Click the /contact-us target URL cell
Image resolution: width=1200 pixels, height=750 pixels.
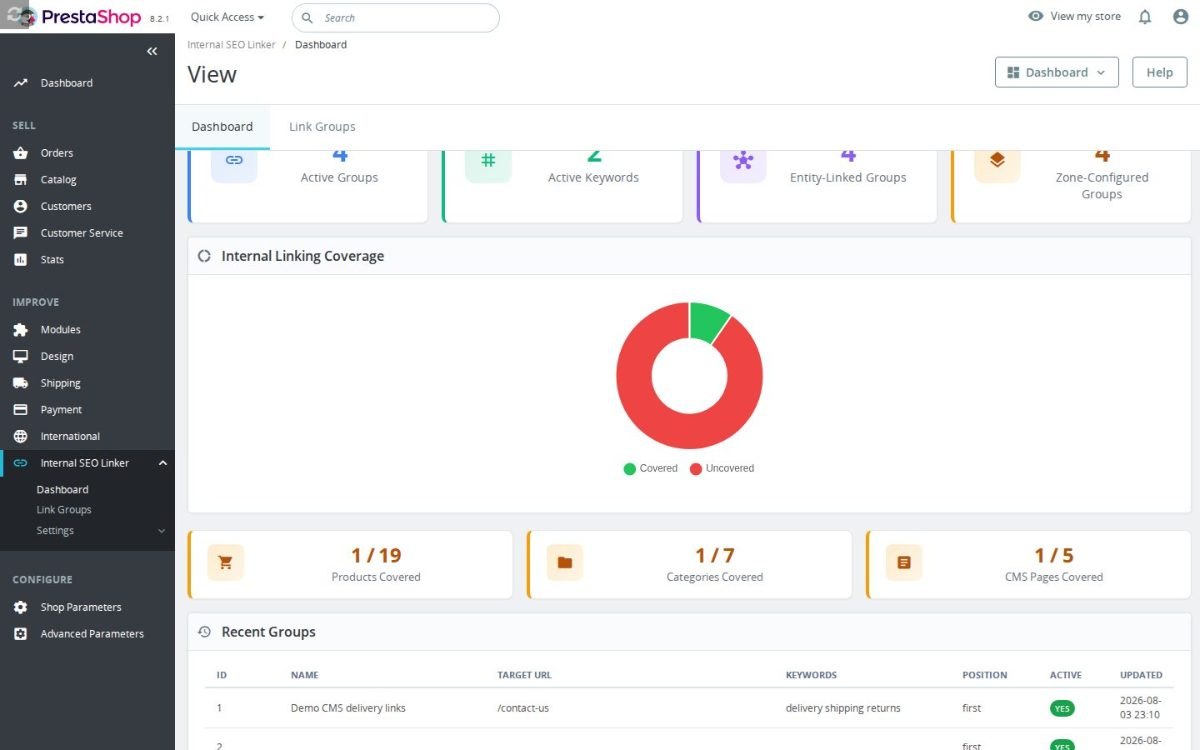click(x=523, y=708)
